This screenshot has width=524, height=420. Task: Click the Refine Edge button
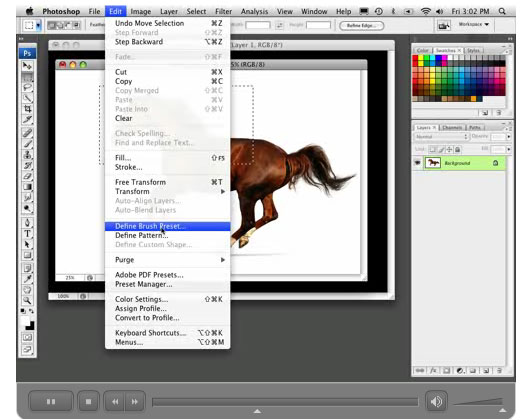click(362, 26)
